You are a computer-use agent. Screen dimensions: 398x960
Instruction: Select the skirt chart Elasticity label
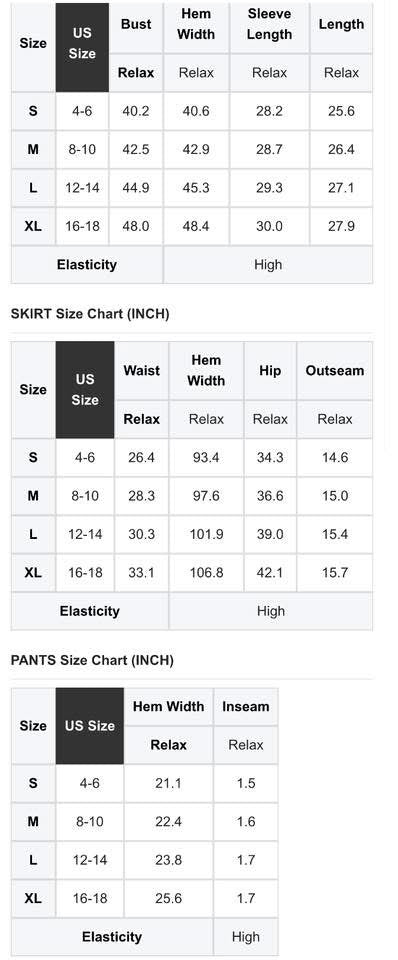tap(89, 611)
